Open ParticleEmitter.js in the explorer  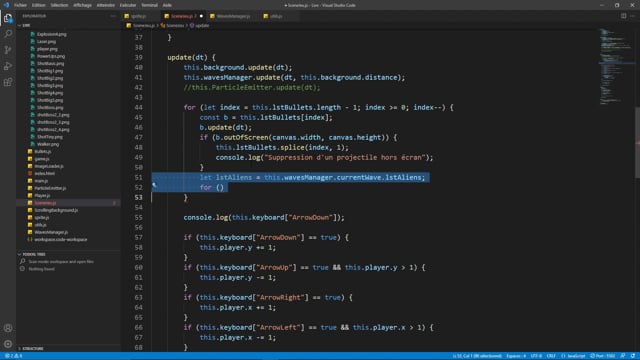50,188
